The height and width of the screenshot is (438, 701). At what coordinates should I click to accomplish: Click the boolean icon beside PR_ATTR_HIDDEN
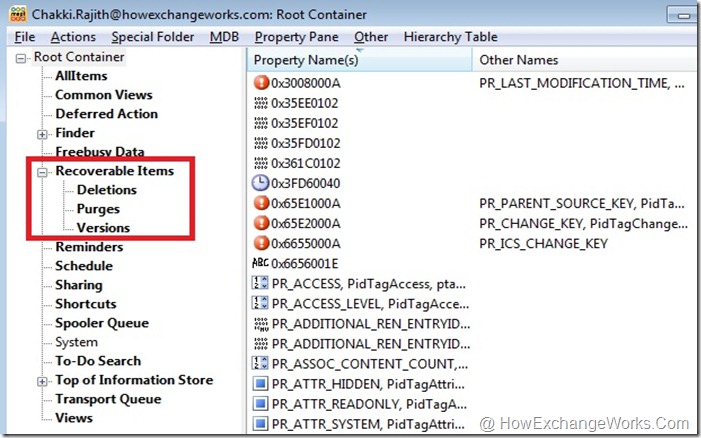point(262,383)
